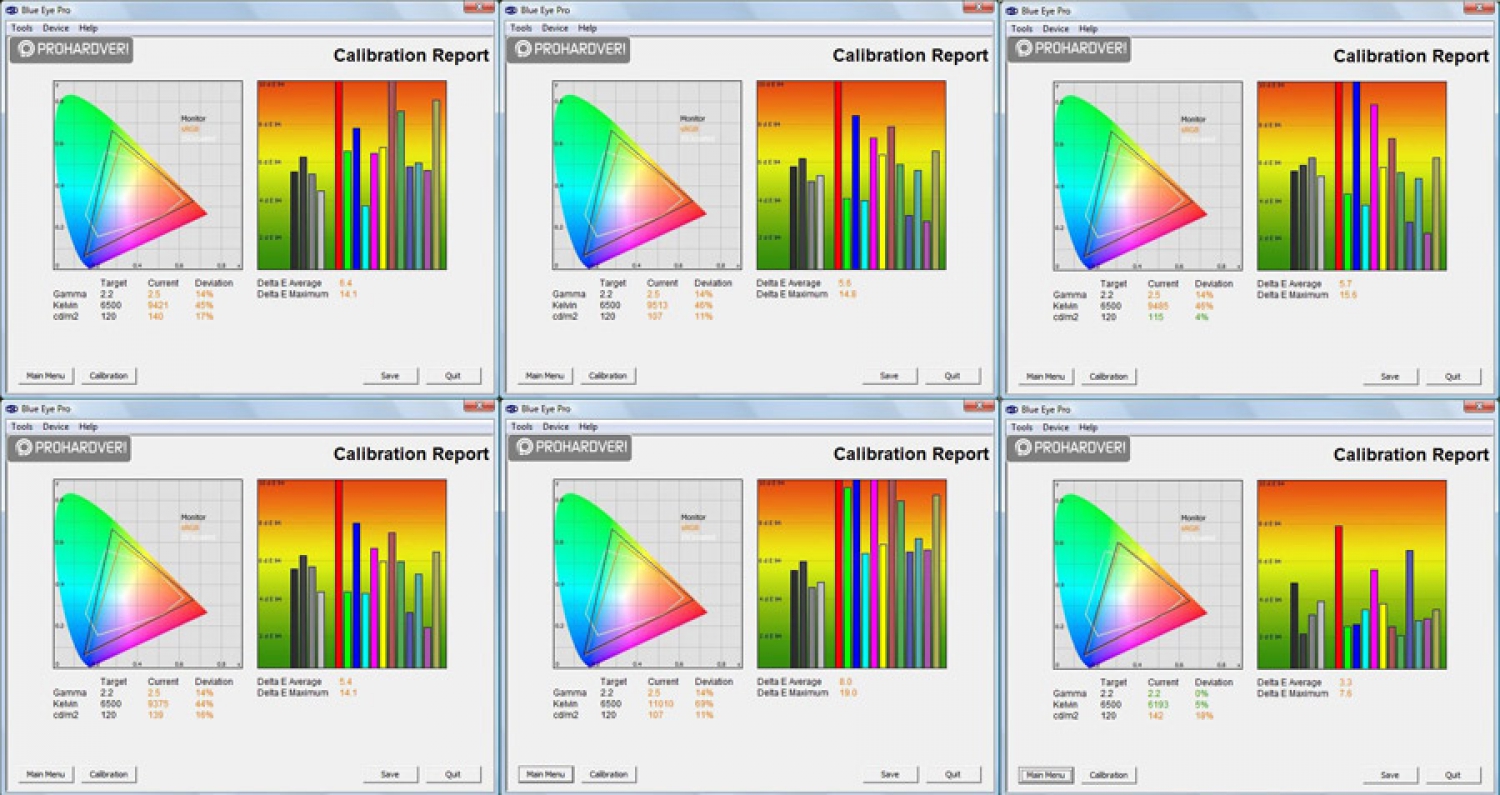Click the Blue Eye Pro title icon, top-left window
The height and width of the screenshot is (795, 1500).
pyautogui.click(x=12, y=10)
